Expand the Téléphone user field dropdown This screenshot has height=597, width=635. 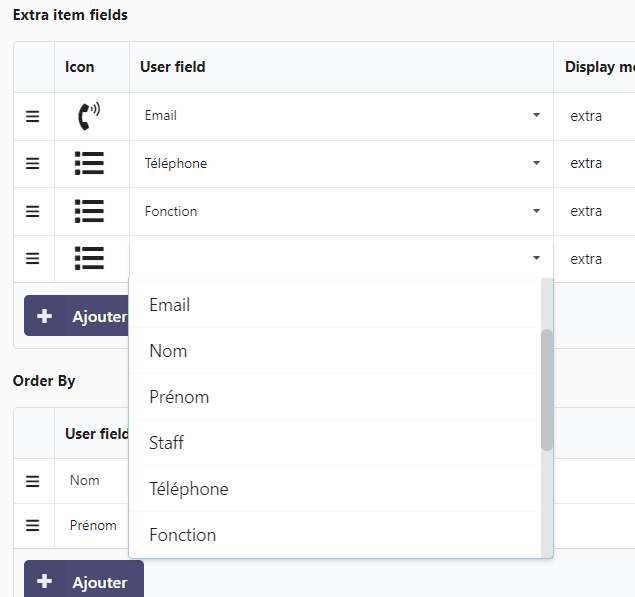click(x=536, y=164)
